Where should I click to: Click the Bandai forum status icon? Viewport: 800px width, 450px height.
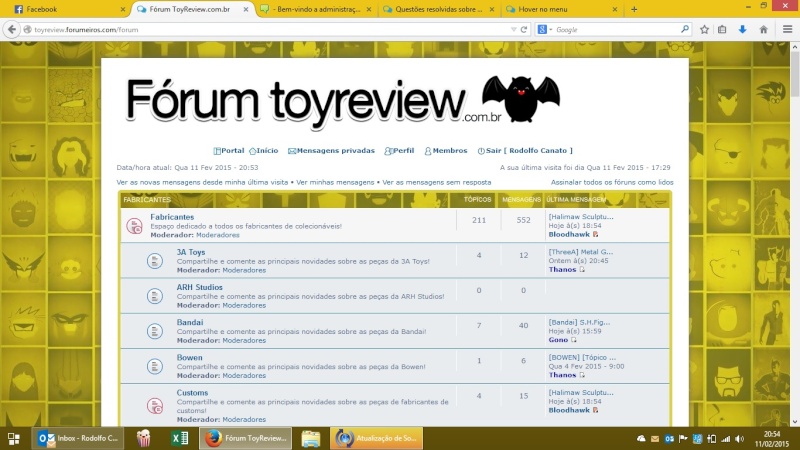[x=155, y=331]
